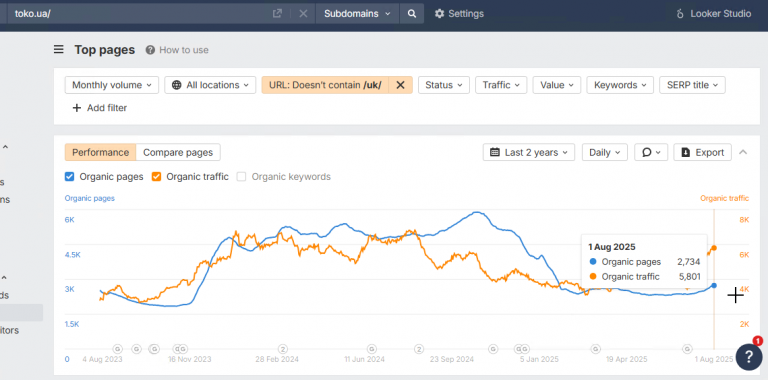The height and width of the screenshot is (380, 768).
Task: Open the Monthly volume dropdown
Action: [x=112, y=85]
